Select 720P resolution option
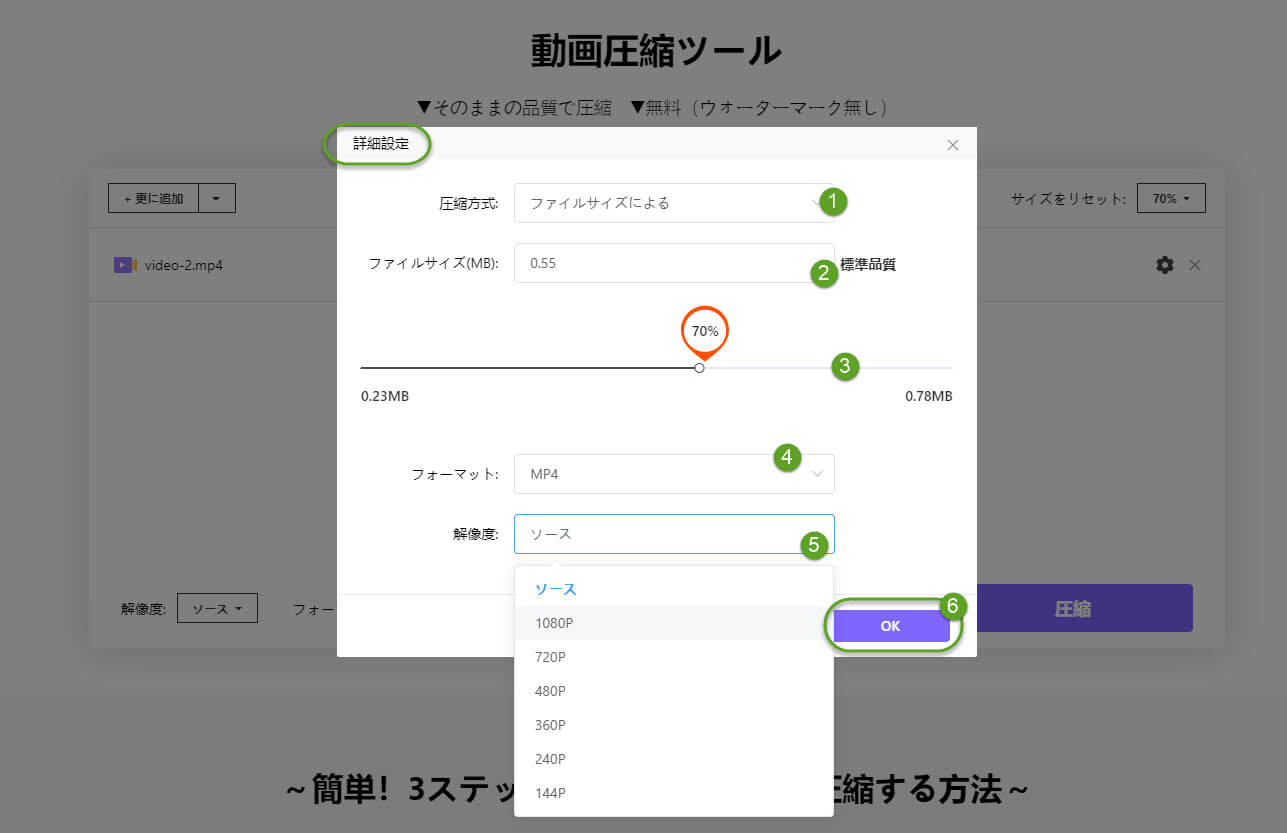This screenshot has height=833, width=1287. [x=551, y=657]
